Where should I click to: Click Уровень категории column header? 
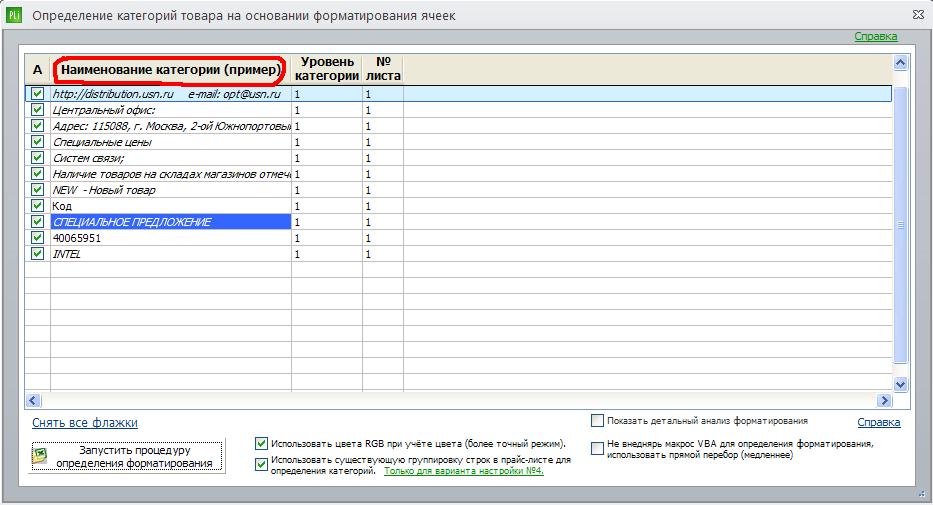tap(327, 69)
